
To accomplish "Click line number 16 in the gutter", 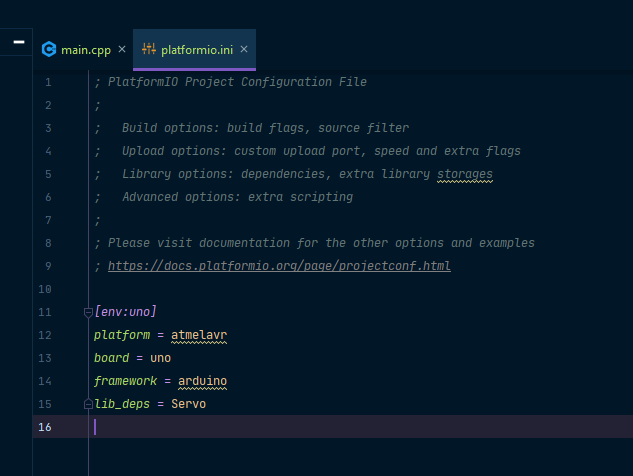I will [x=45, y=427].
